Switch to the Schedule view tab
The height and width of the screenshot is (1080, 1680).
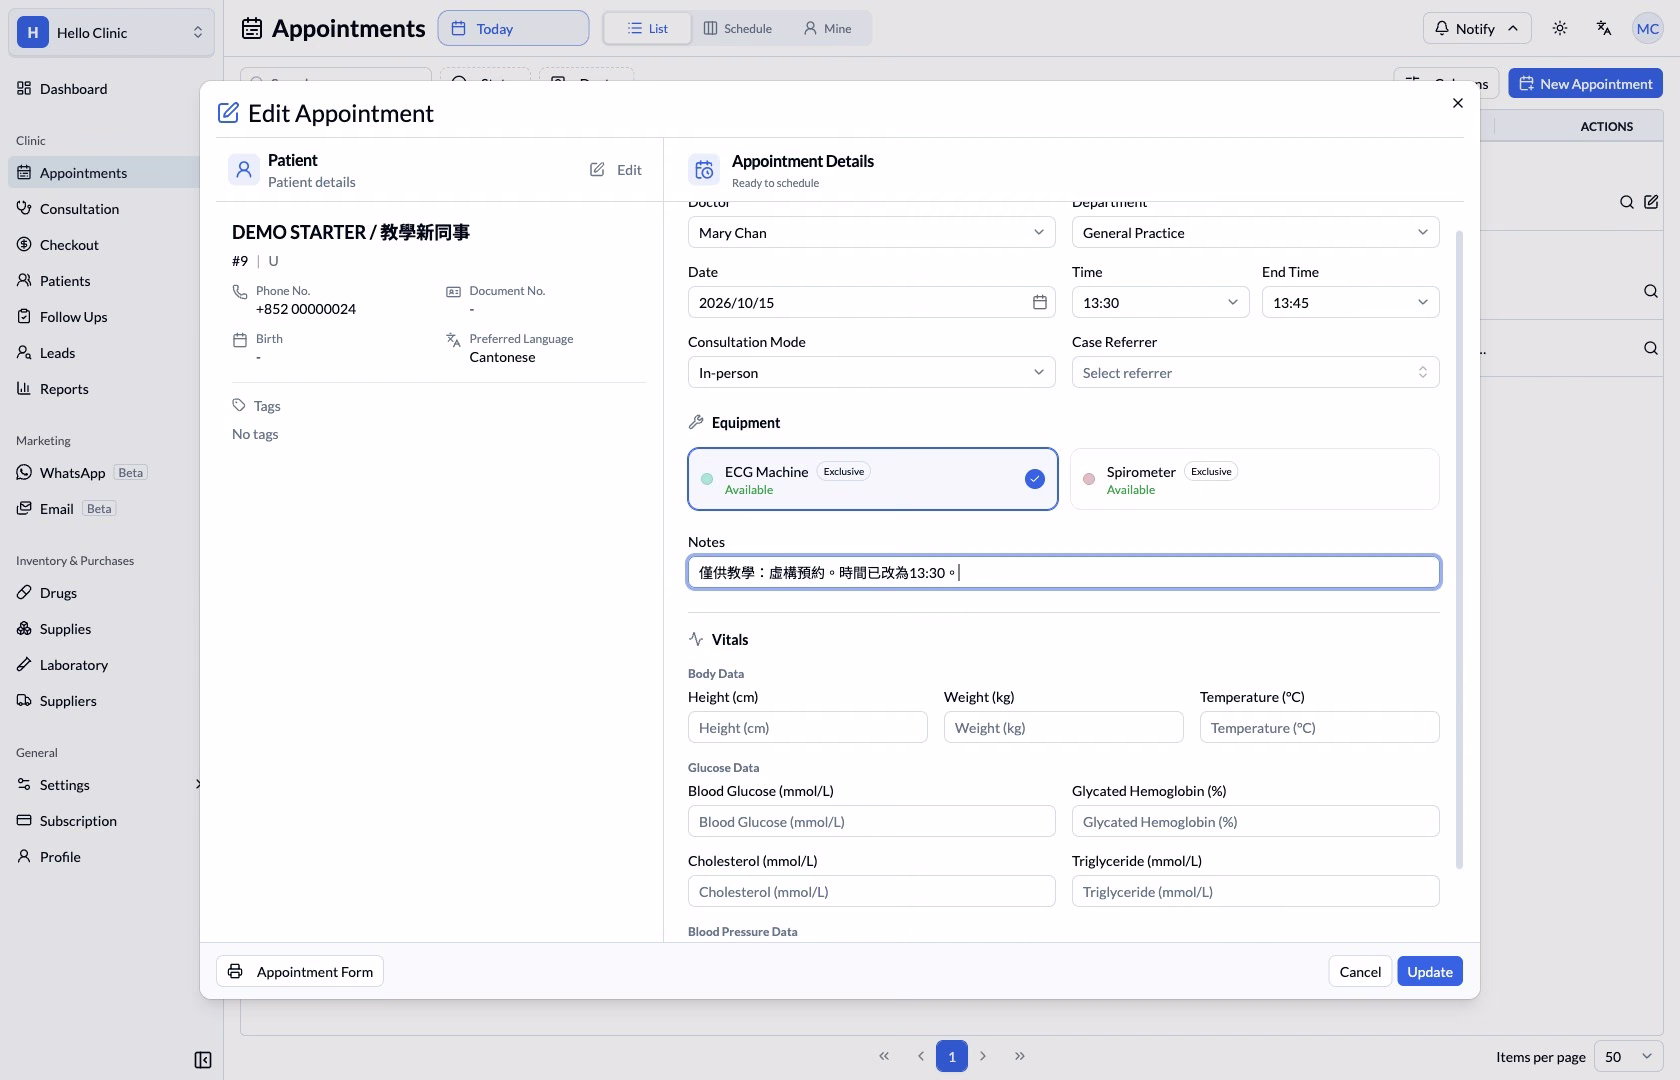pyautogui.click(x=738, y=28)
